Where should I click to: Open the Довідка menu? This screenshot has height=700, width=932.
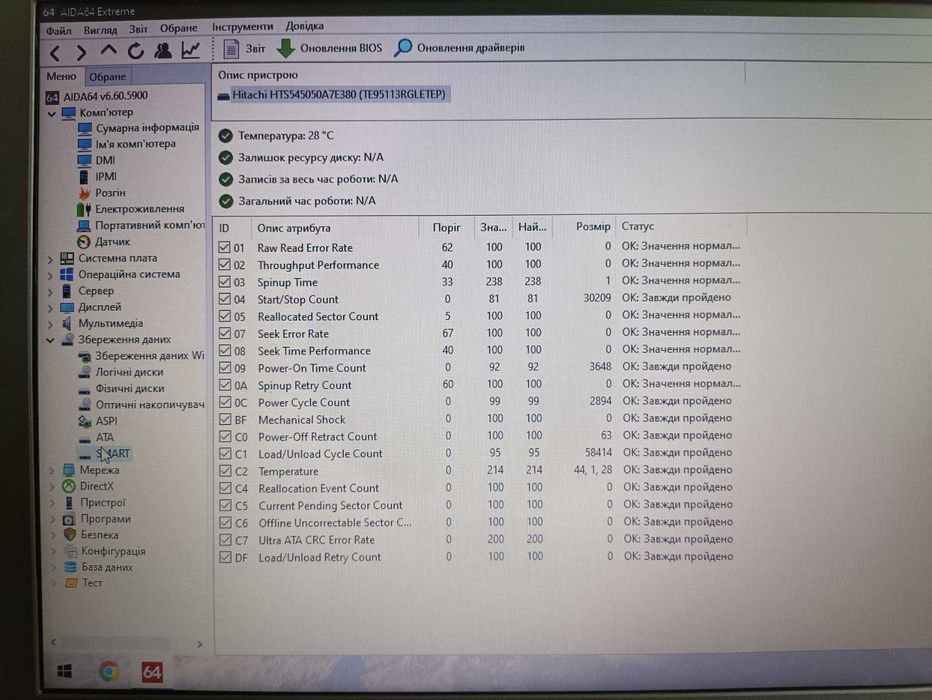pos(304,26)
